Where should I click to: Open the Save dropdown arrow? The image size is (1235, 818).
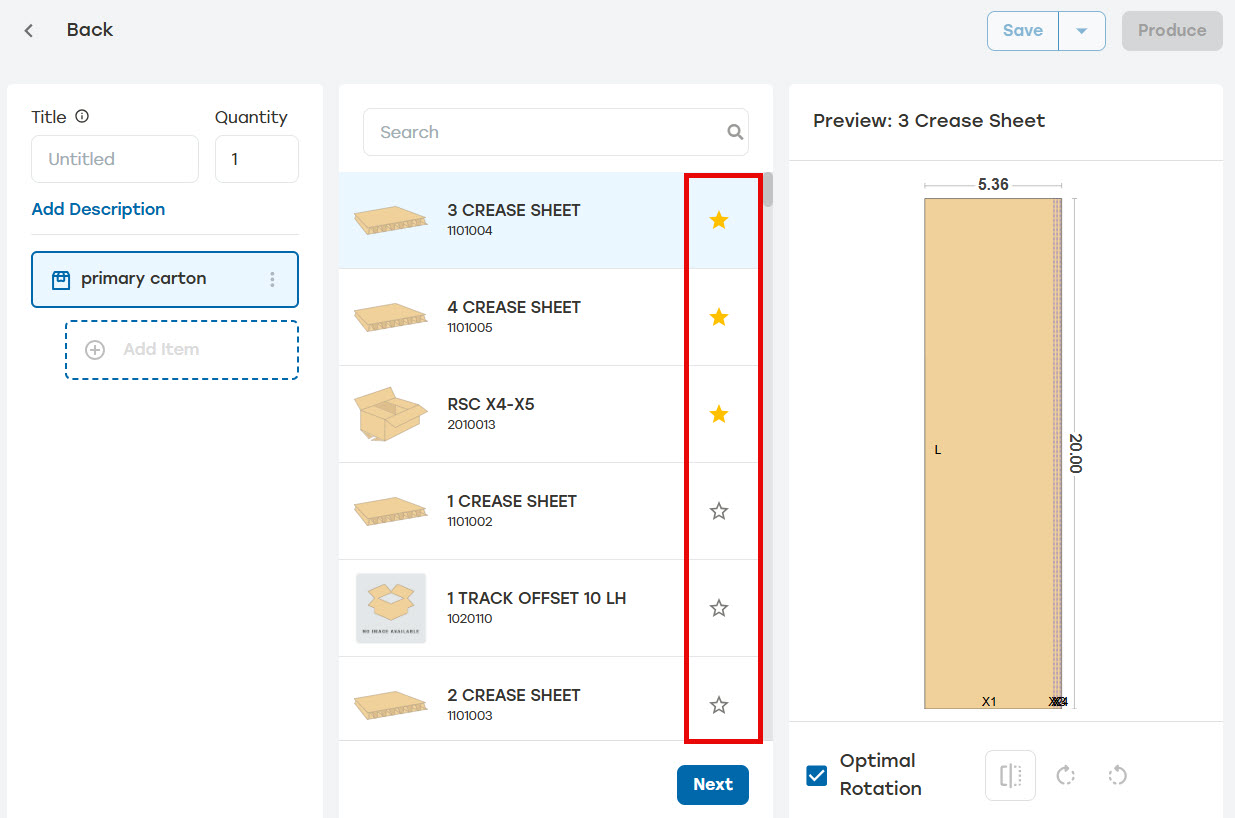click(x=1081, y=31)
